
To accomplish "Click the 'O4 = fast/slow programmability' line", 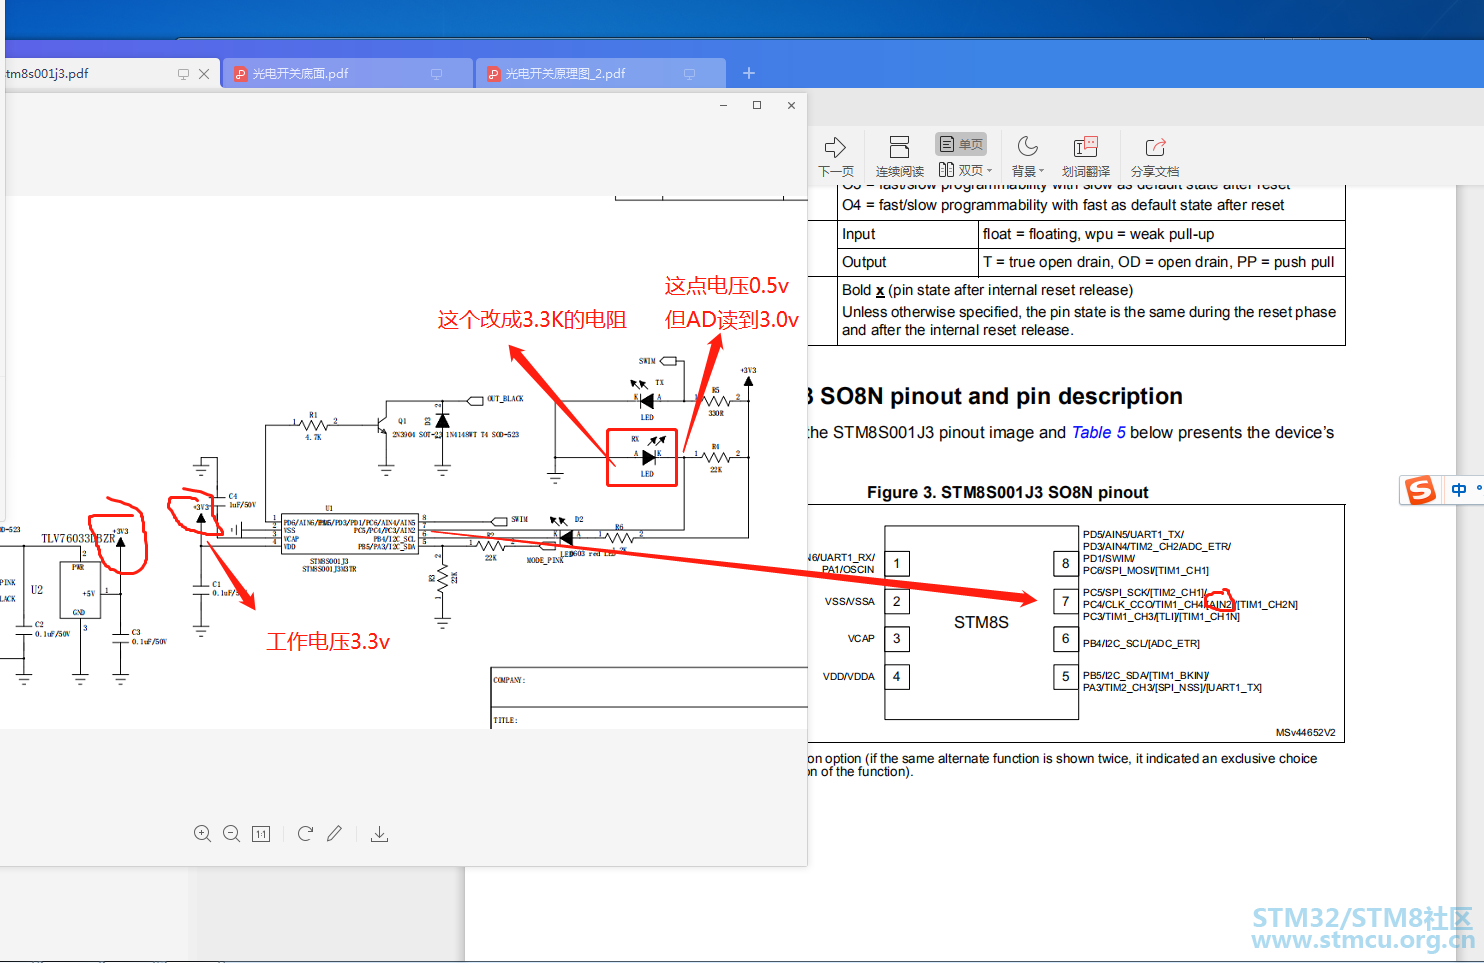I will coord(1063,205).
